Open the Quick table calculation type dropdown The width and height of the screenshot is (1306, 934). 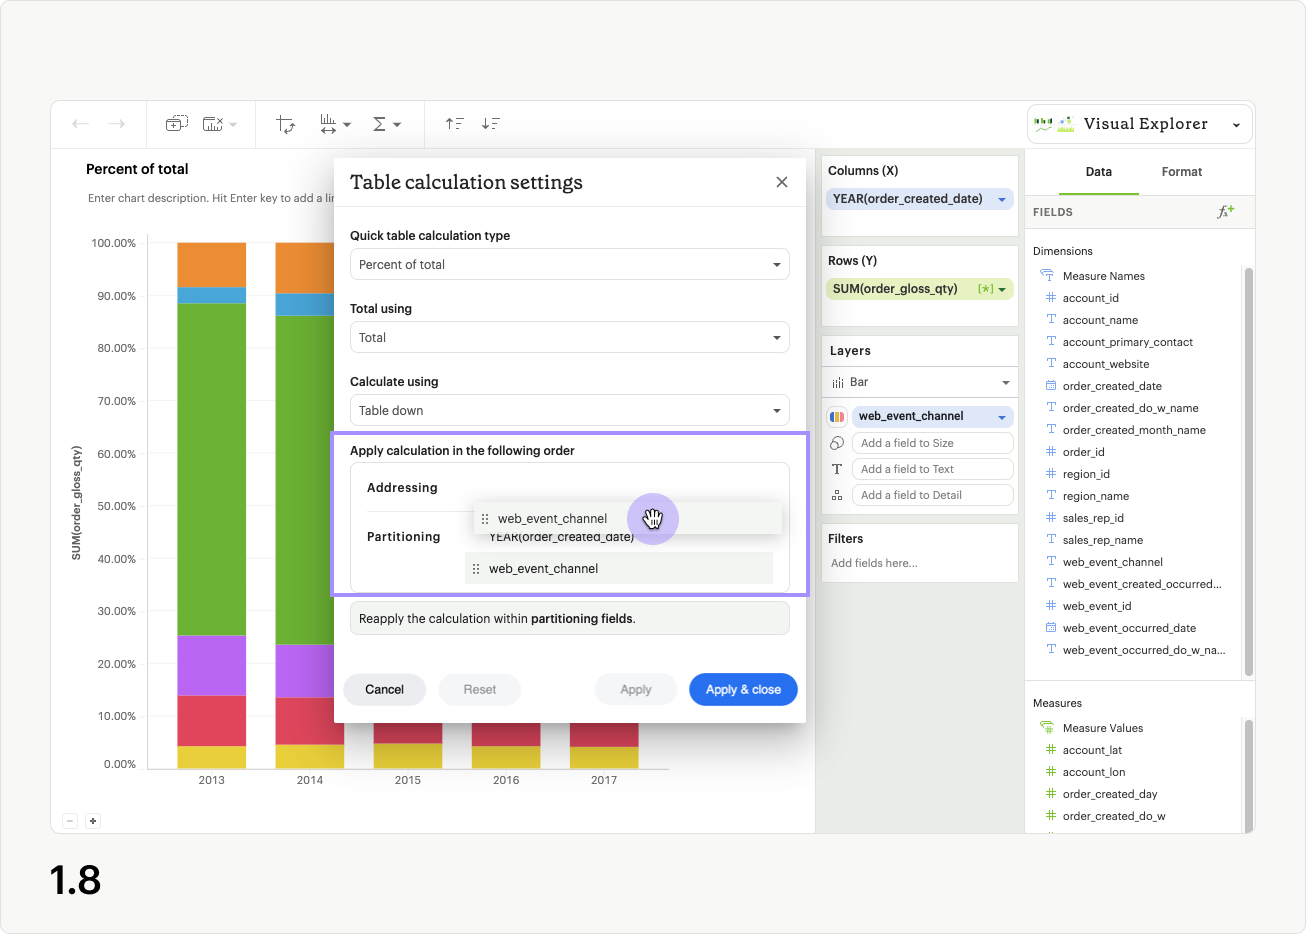click(569, 264)
